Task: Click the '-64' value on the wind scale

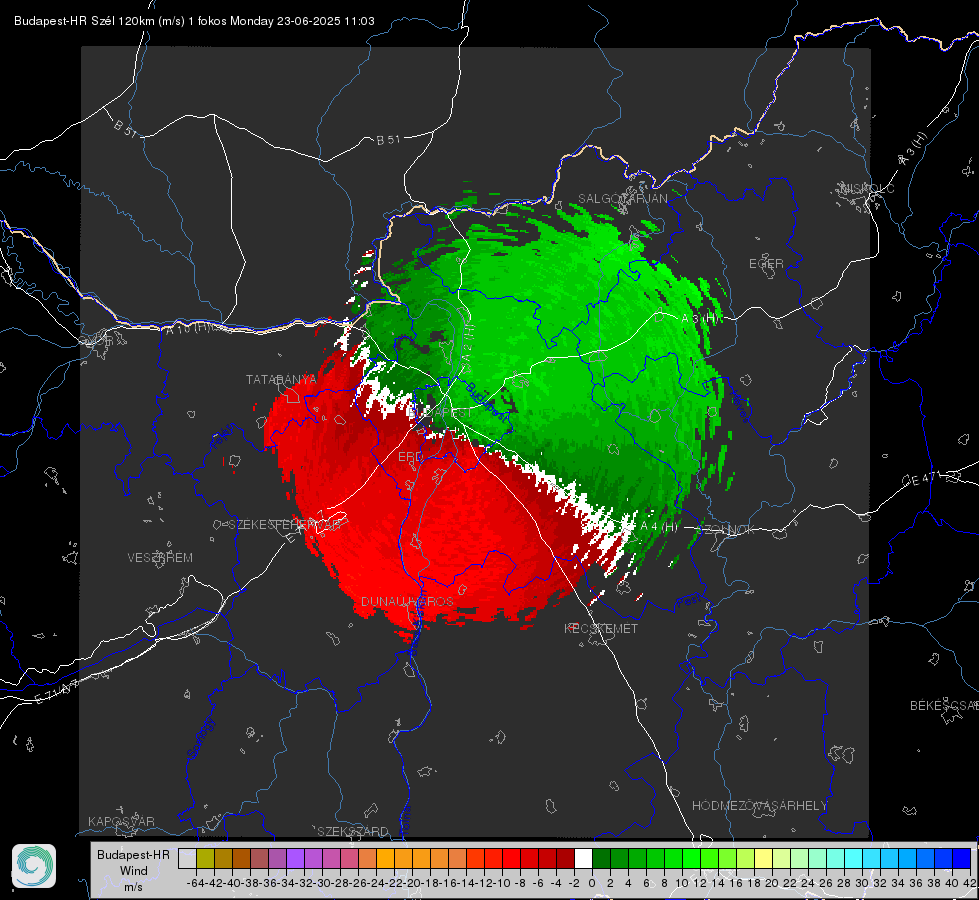Action: 195,883
